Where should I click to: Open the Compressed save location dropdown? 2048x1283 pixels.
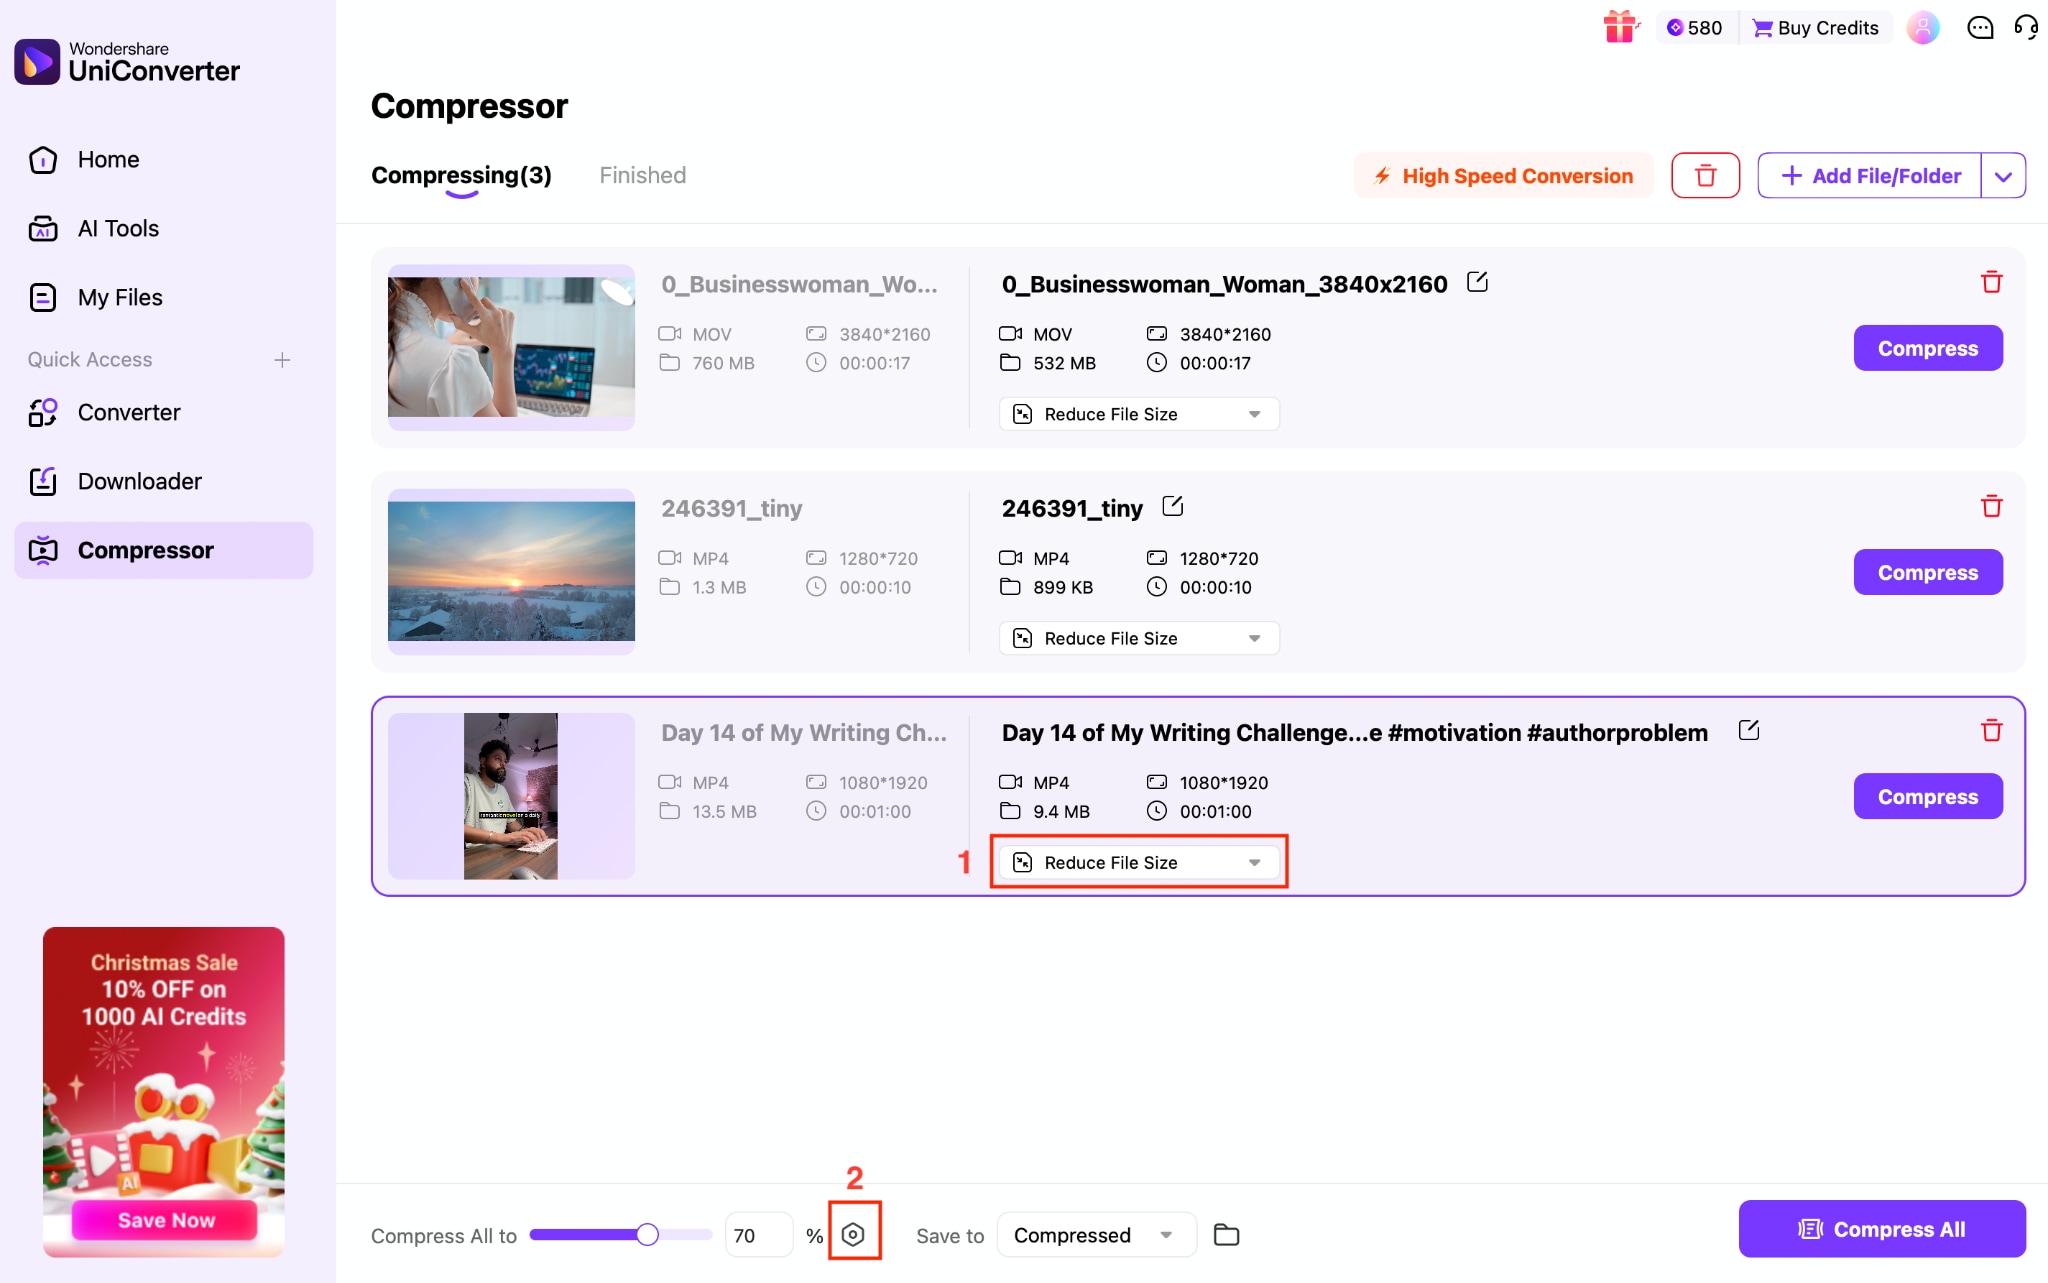pyautogui.click(x=1094, y=1234)
